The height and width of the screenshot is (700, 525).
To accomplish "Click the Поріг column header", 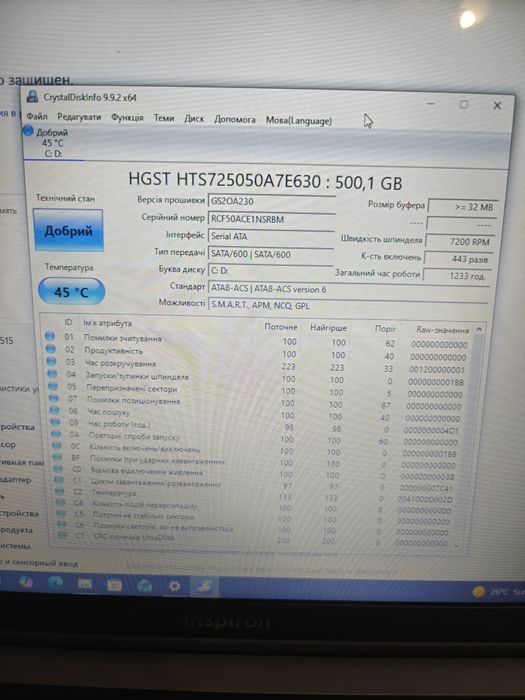I will click(x=385, y=329).
